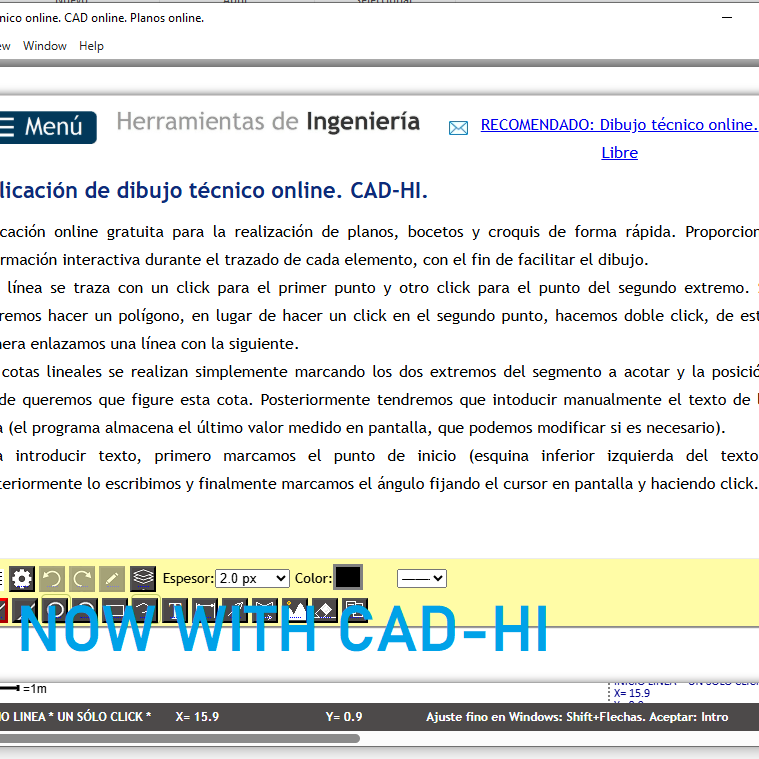Click the Herramientas de Ingeniería heading

[x=268, y=121]
